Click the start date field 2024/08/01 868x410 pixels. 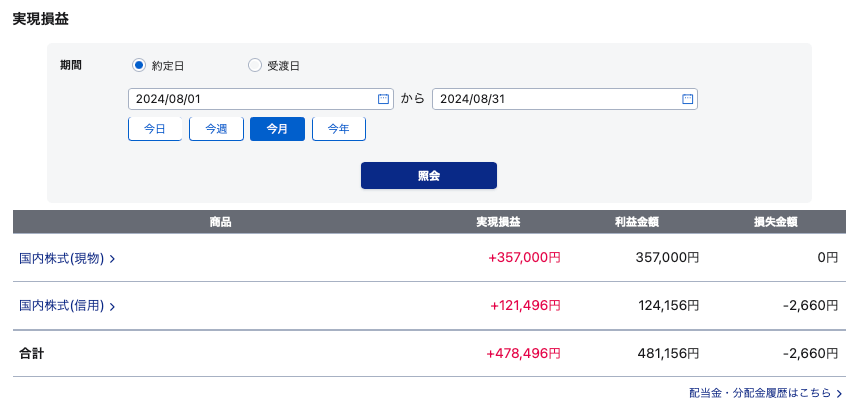point(250,99)
